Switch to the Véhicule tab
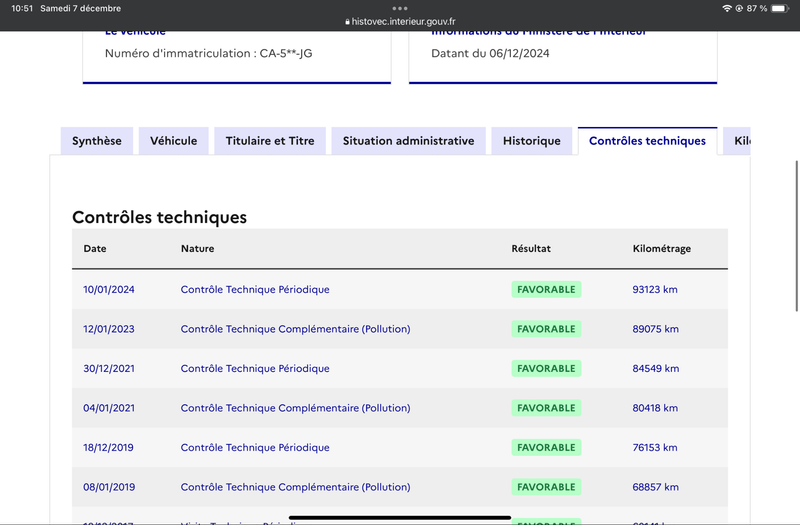 click(x=173, y=141)
